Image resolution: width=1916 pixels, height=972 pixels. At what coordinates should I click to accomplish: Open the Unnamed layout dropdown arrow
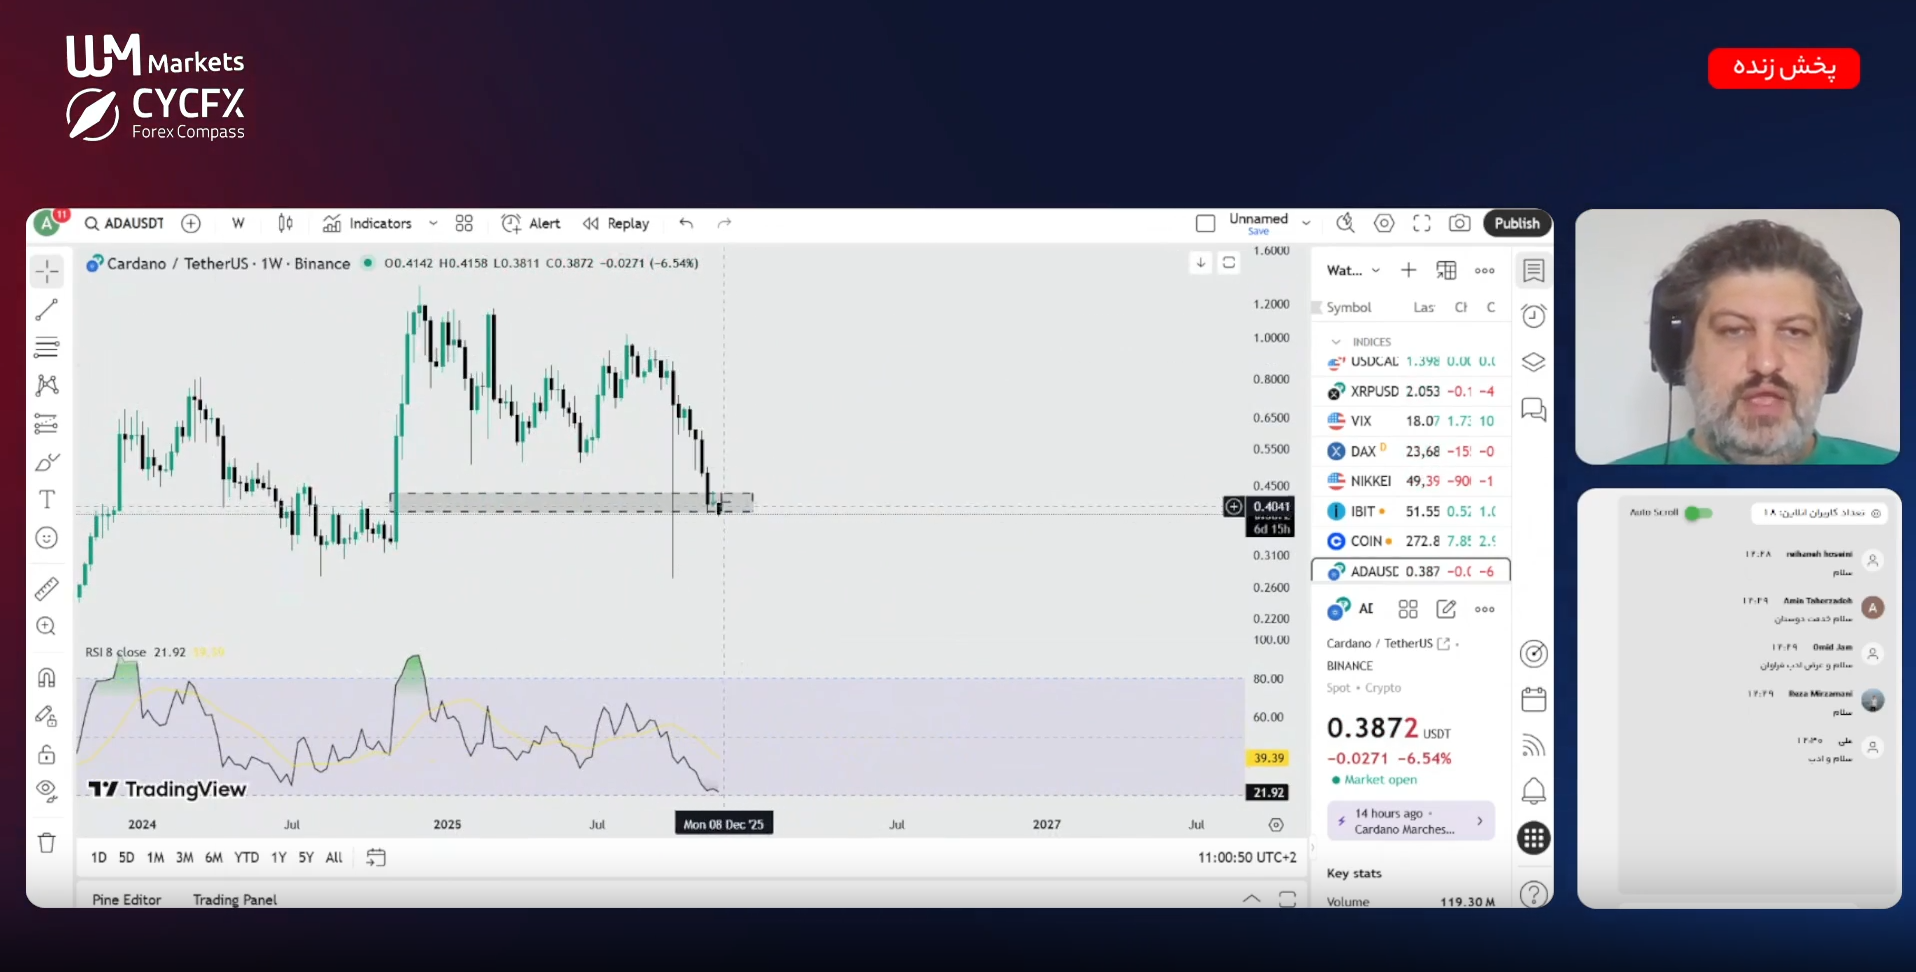(x=1306, y=223)
